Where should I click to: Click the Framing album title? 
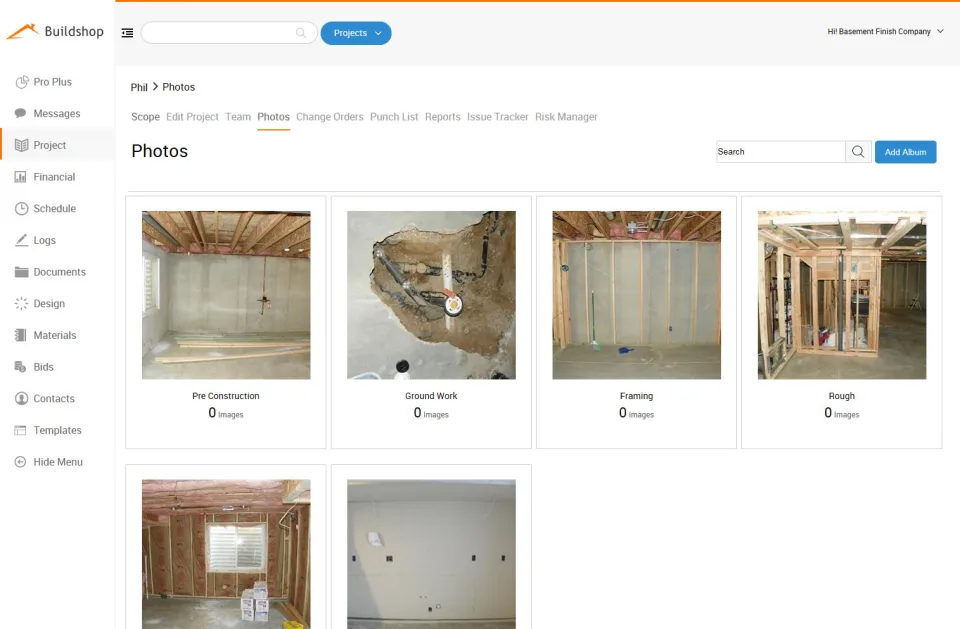point(637,396)
